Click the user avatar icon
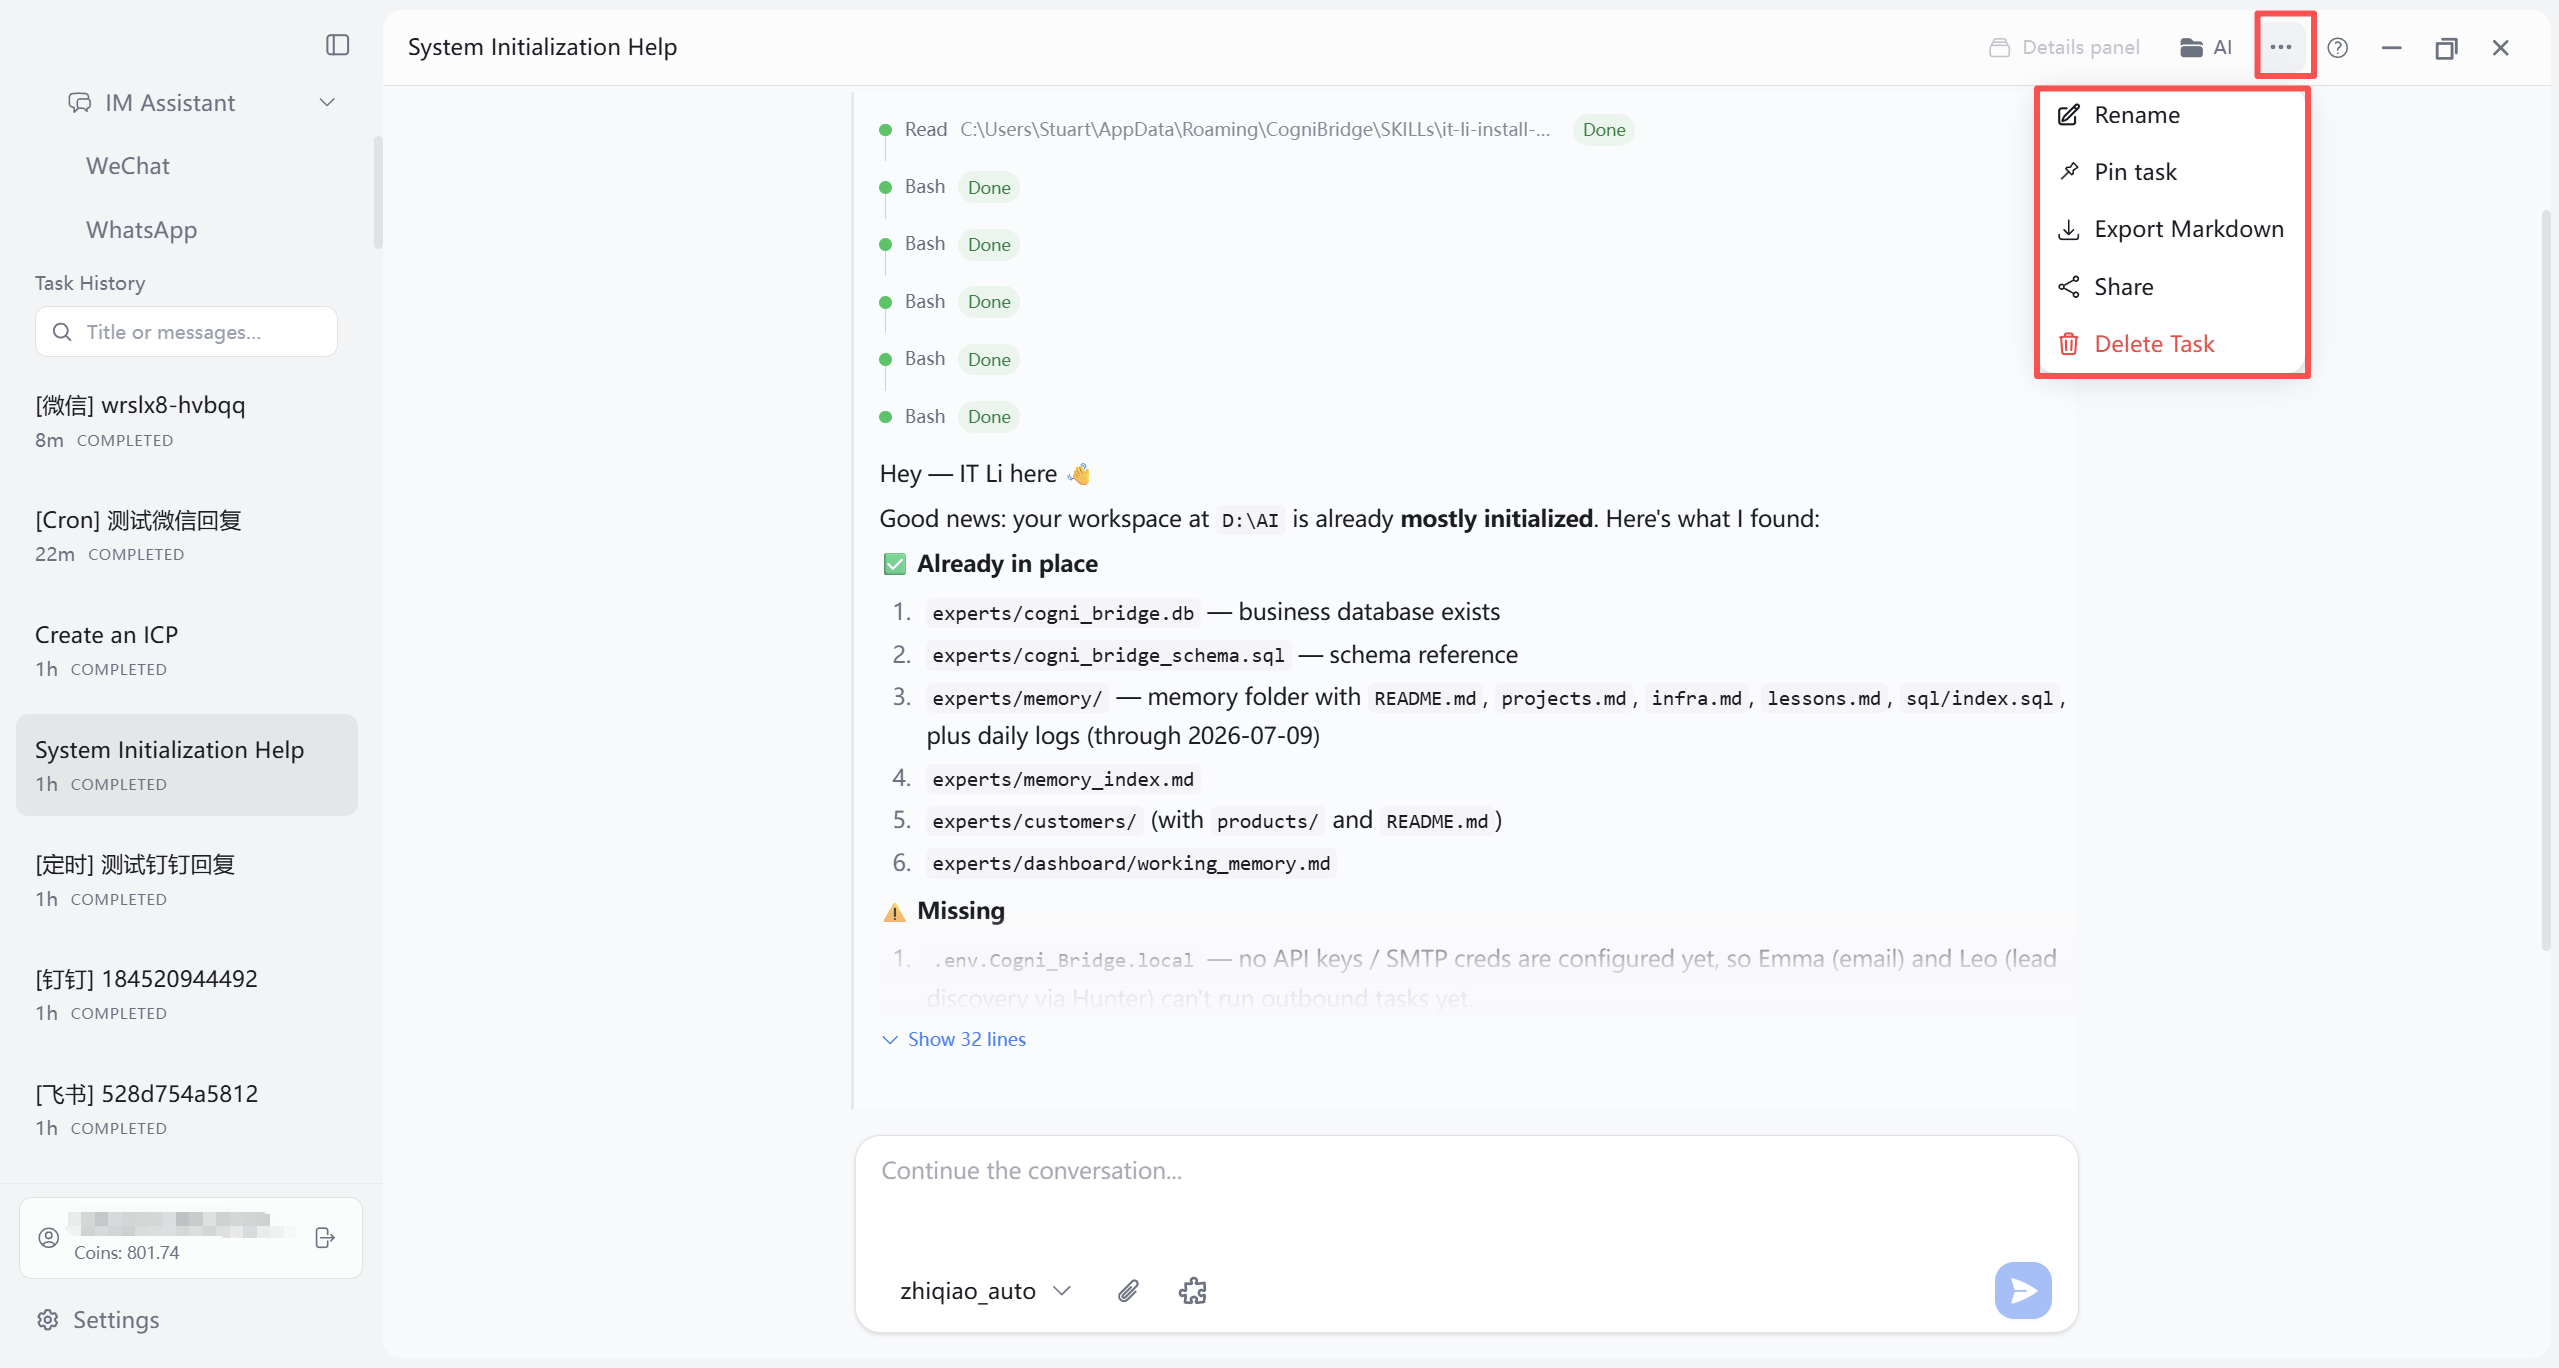Viewport: 2559px width, 1368px height. 49,1237
